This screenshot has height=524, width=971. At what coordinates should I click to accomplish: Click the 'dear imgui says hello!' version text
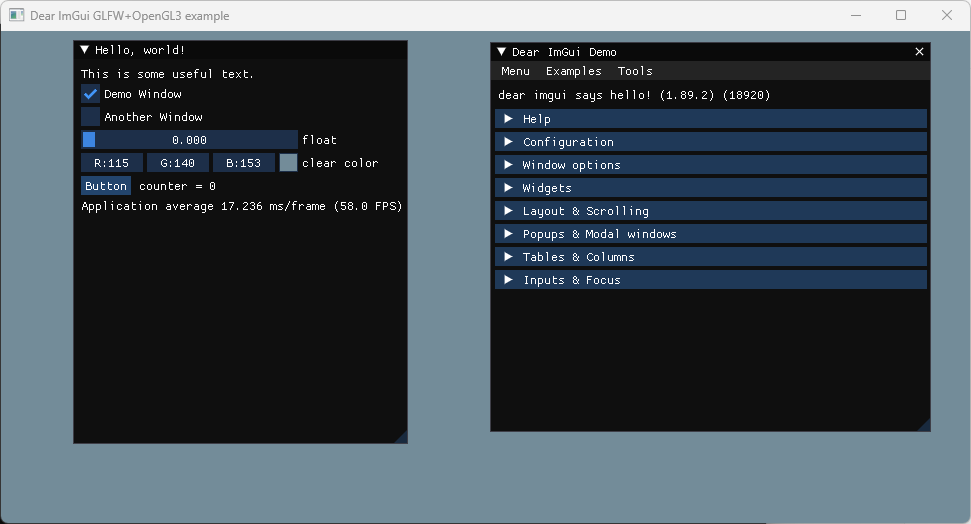[x=634, y=95]
